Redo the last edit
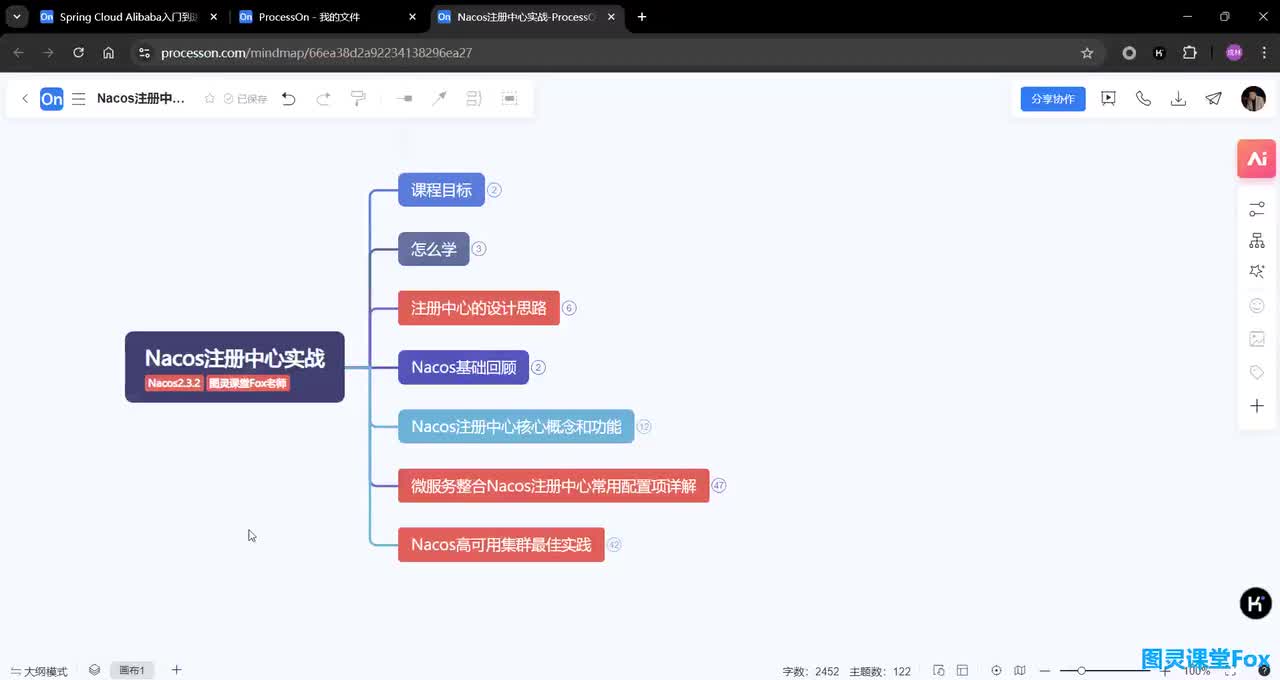The width and height of the screenshot is (1280, 680). 323,99
